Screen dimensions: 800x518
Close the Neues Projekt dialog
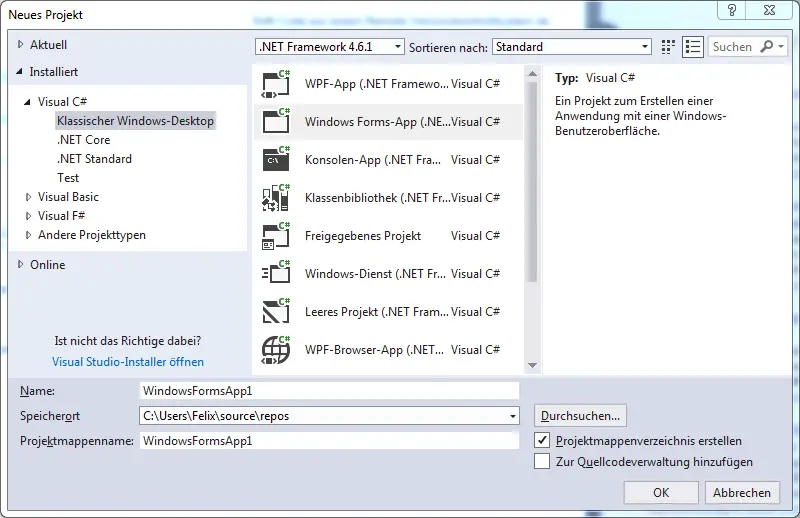(x=770, y=10)
